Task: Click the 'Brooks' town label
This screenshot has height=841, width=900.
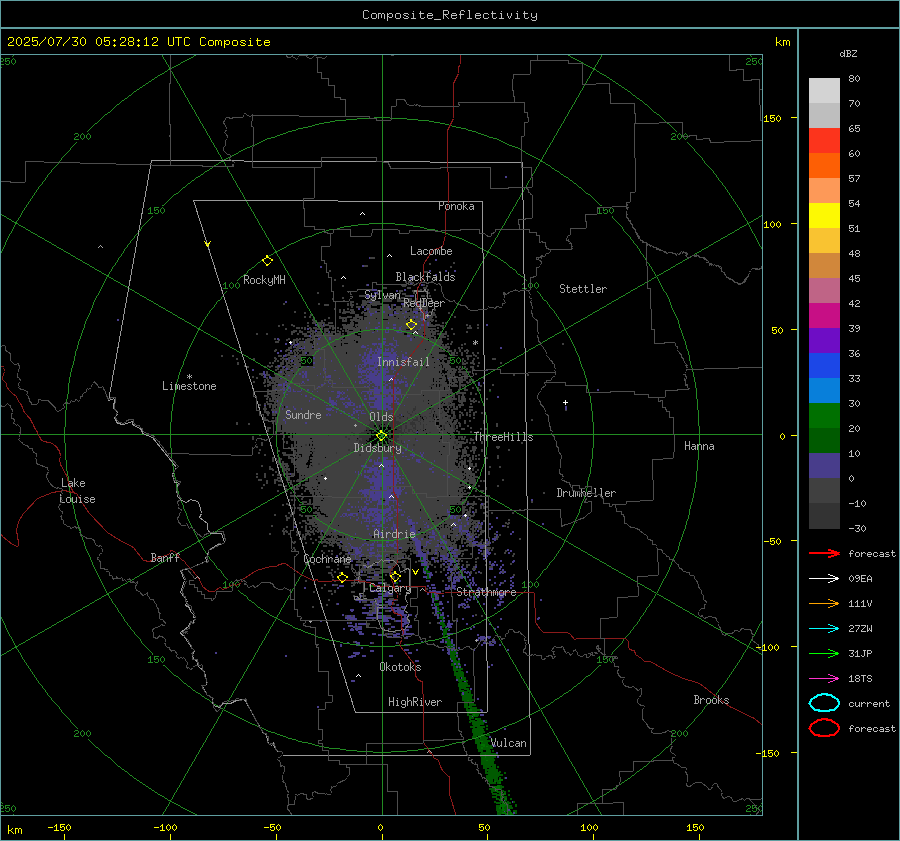Action: 711,700
